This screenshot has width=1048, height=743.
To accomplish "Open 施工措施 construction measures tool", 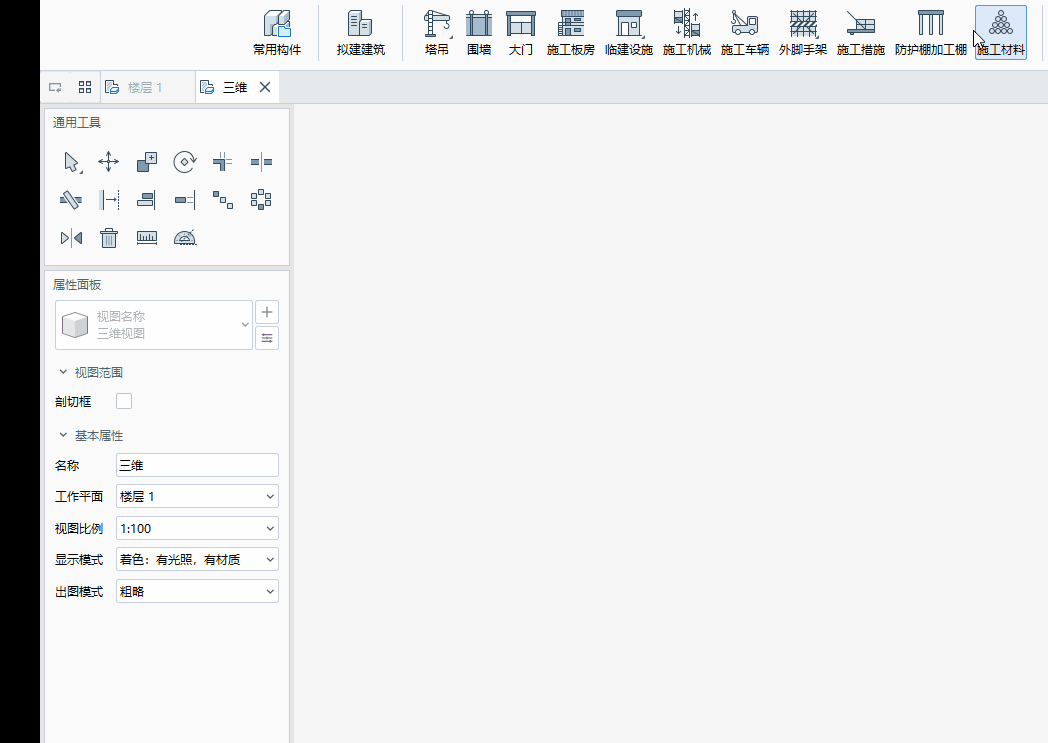I will pyautogui.click(x=861, y=32).
